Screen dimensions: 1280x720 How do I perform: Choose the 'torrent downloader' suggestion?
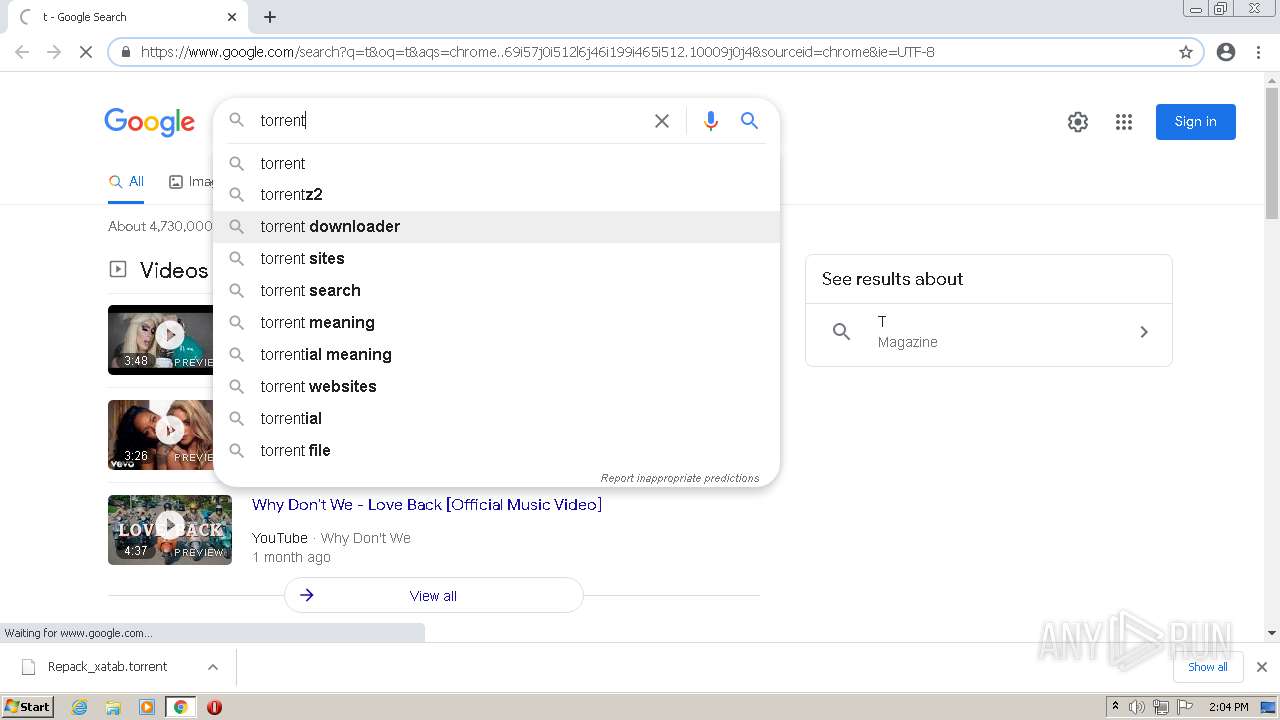496,227
